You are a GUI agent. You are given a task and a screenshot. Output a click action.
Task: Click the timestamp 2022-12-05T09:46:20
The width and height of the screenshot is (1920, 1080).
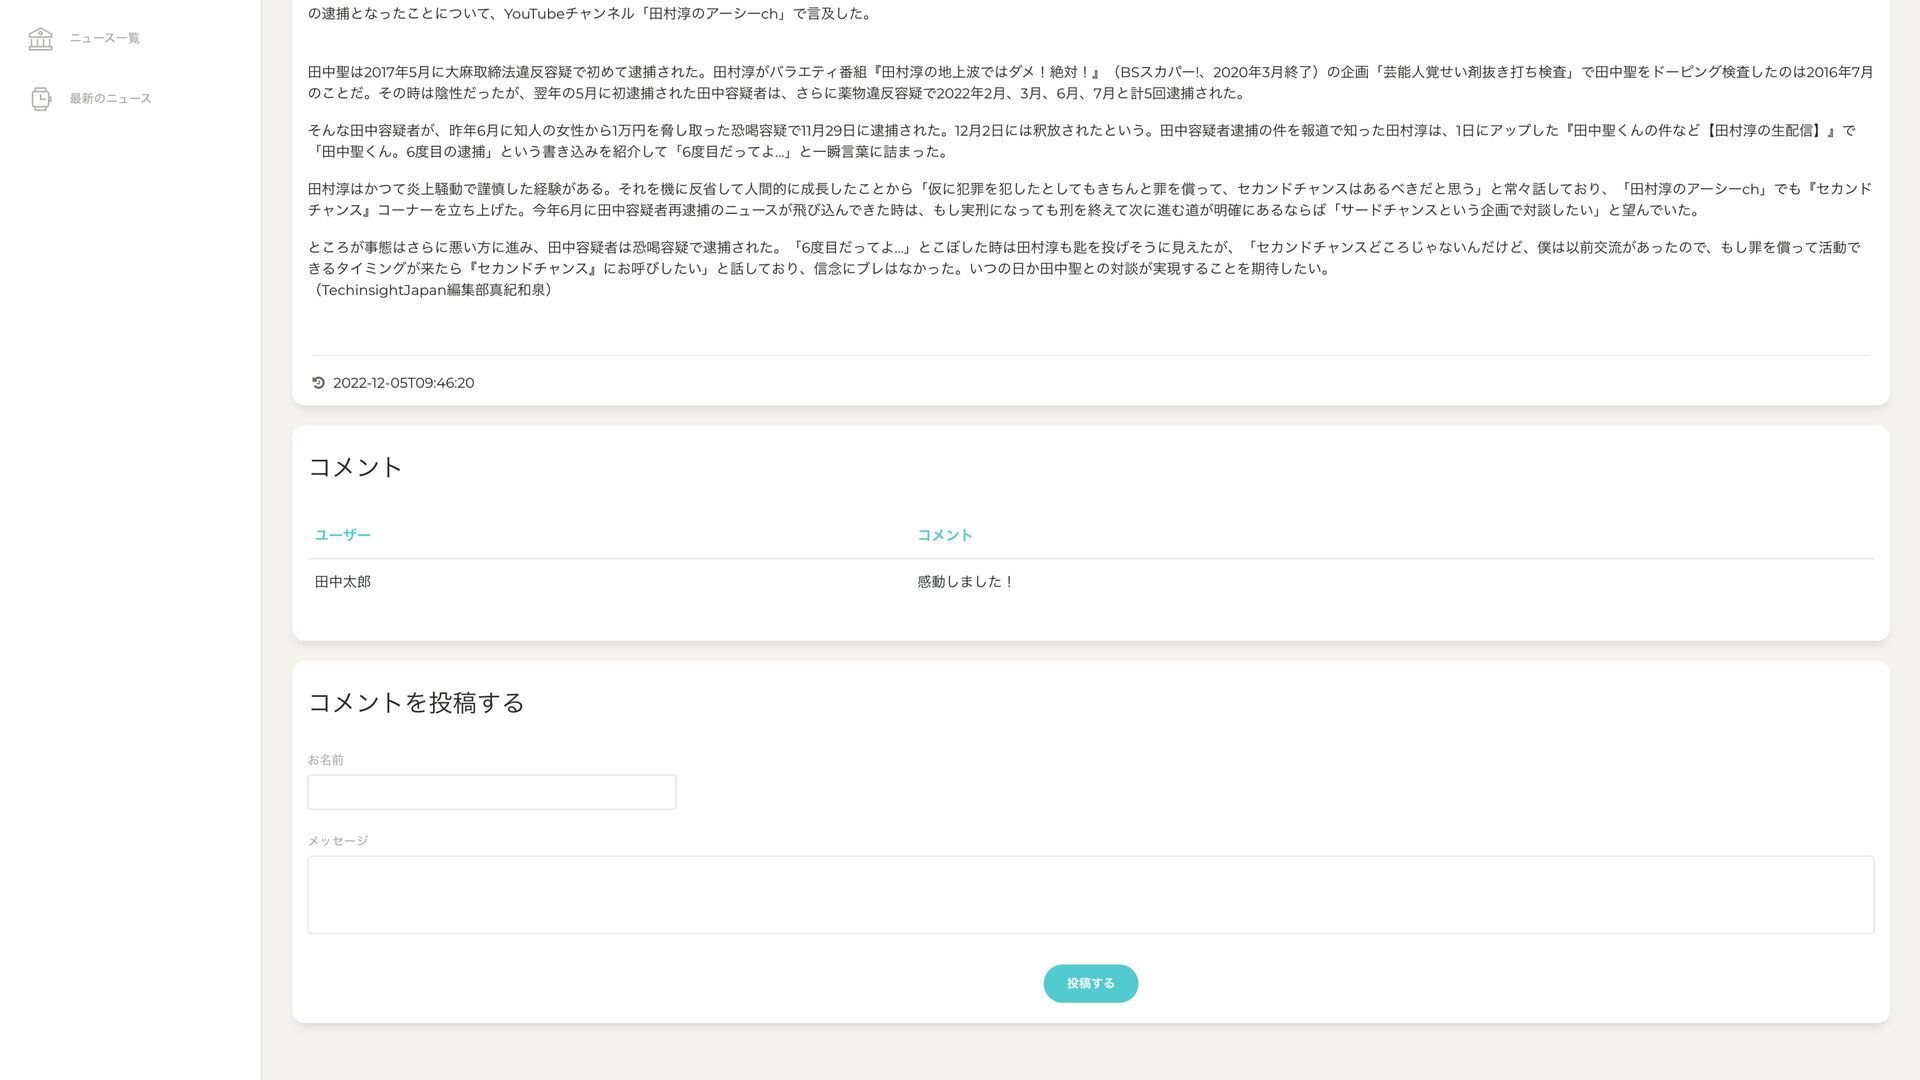(x=403, y=383)
